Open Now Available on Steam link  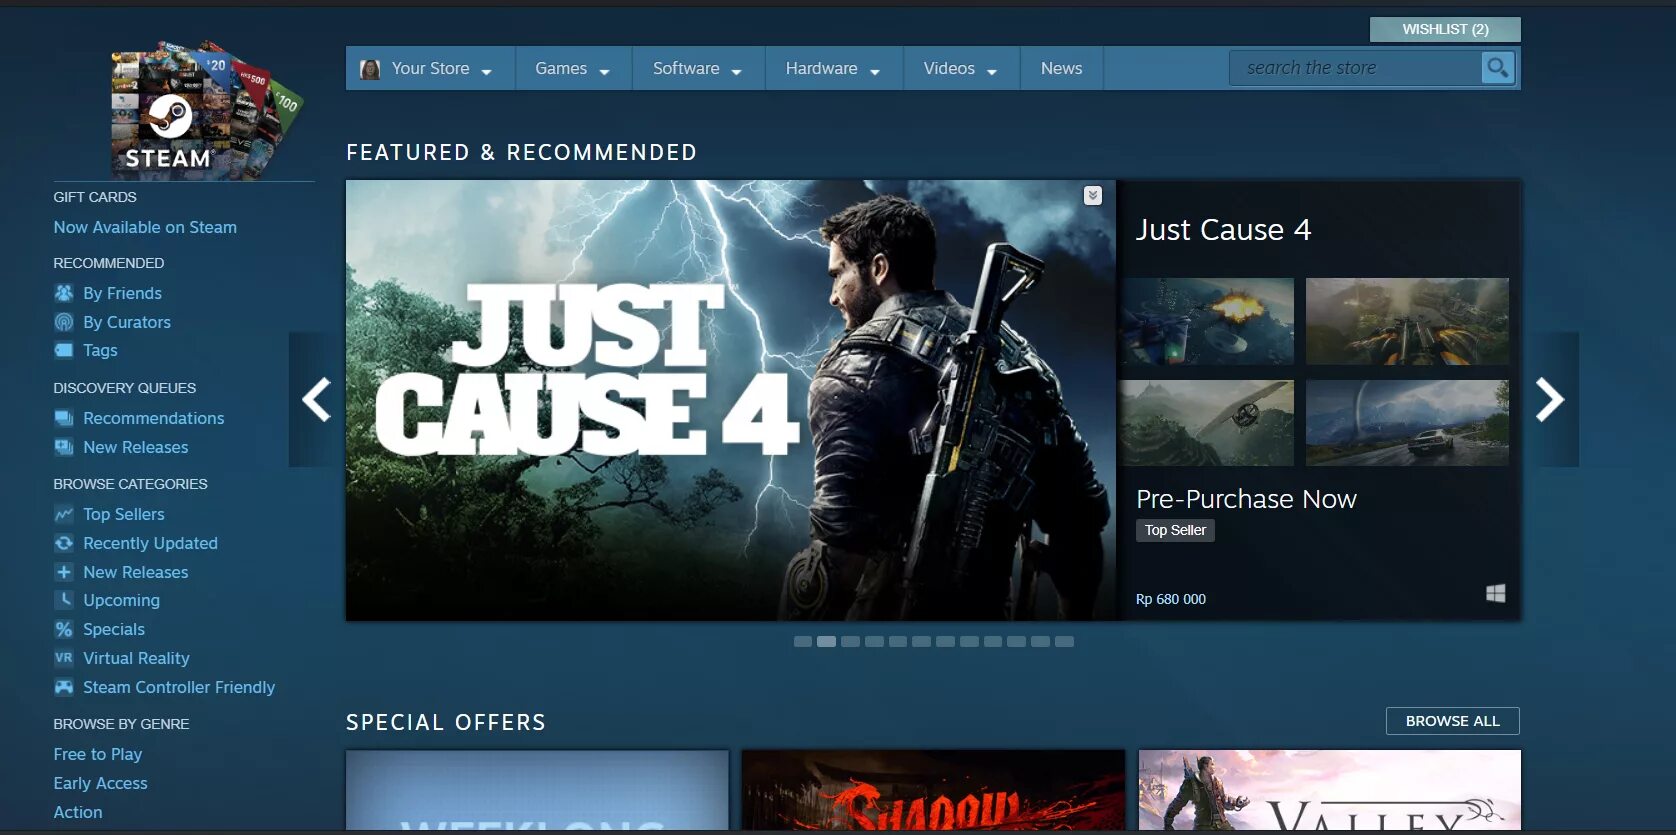click(145, 227)
